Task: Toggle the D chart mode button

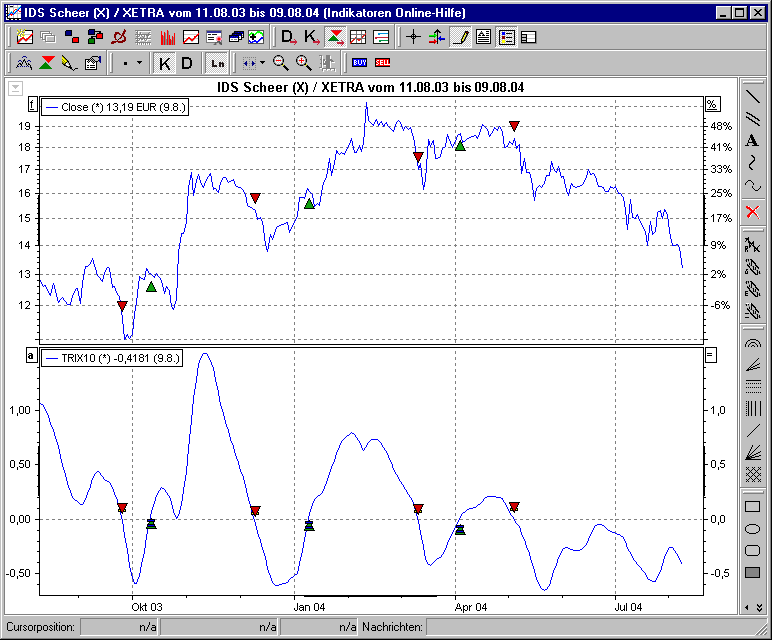Action: click(x=186, y=63)
